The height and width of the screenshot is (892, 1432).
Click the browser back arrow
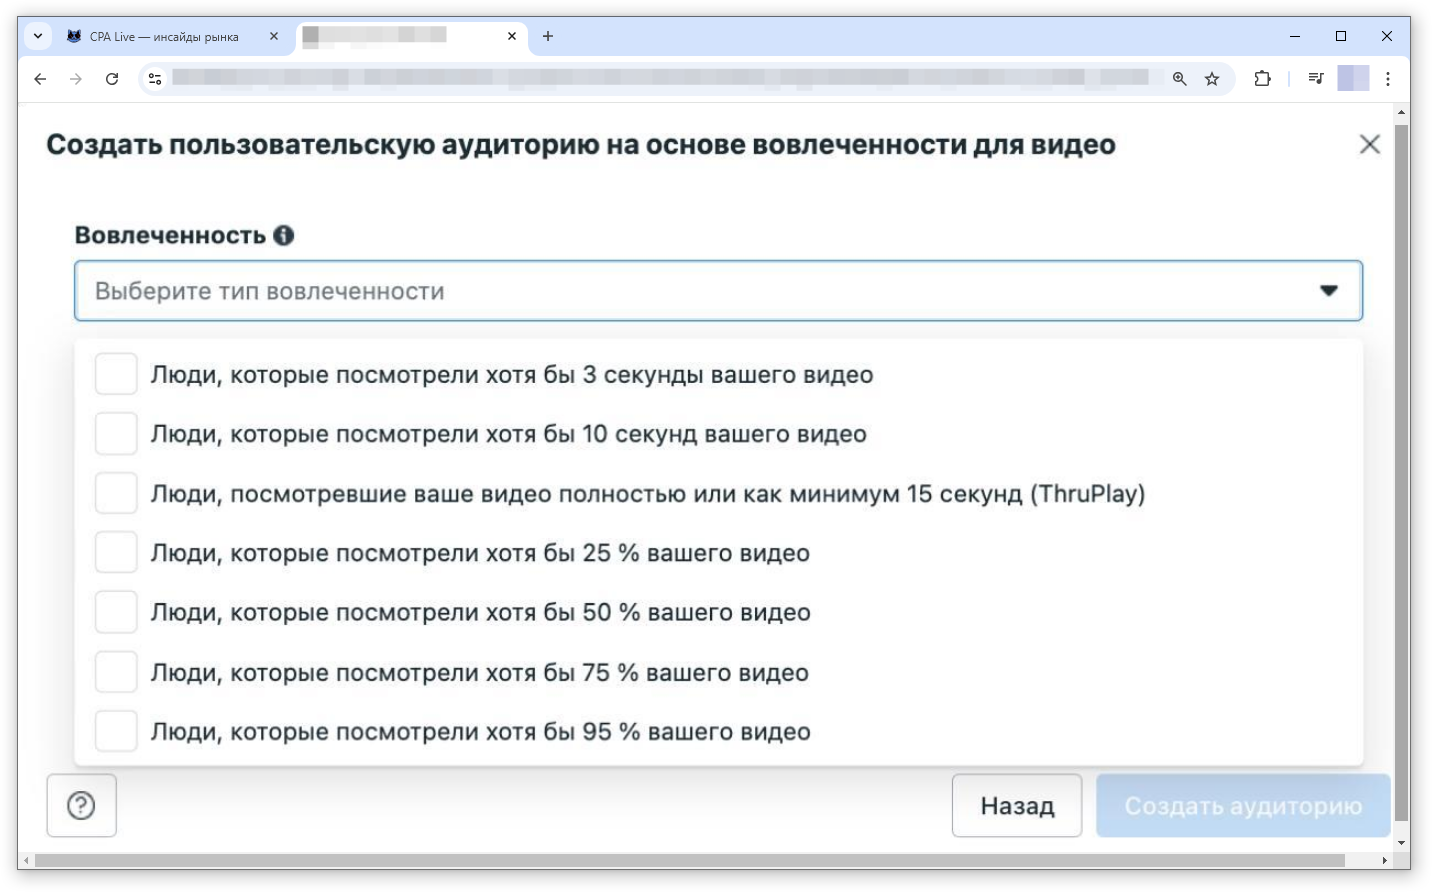click(x=40, y=78)
